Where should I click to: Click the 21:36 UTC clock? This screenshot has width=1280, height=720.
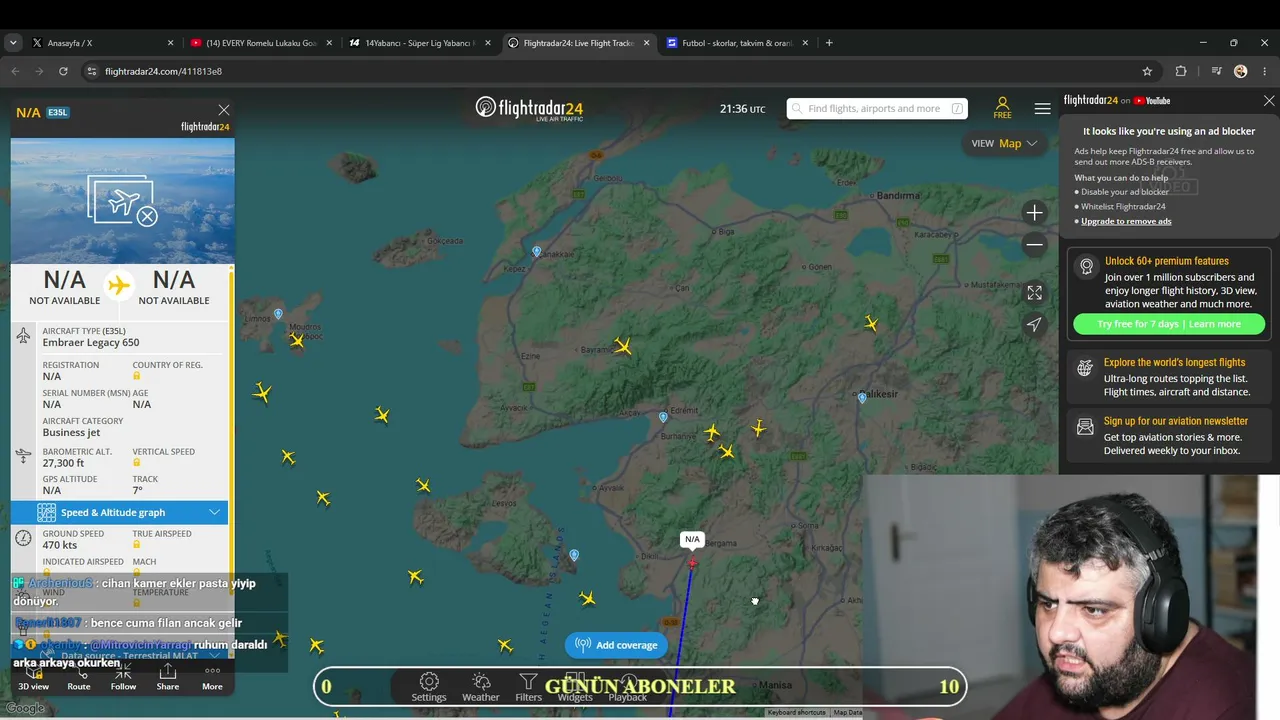[742, 109]
